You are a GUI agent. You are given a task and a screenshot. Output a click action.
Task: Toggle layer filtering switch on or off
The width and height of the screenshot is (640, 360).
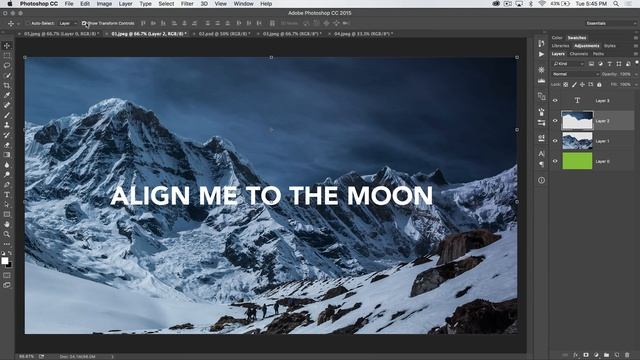(637, 63)
